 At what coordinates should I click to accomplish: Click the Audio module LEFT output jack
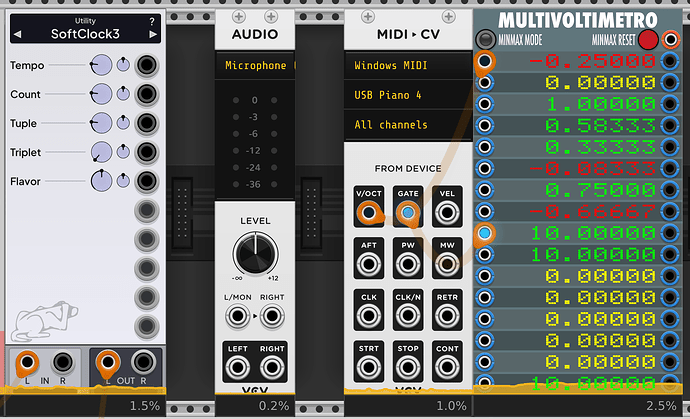coord(238,368)
